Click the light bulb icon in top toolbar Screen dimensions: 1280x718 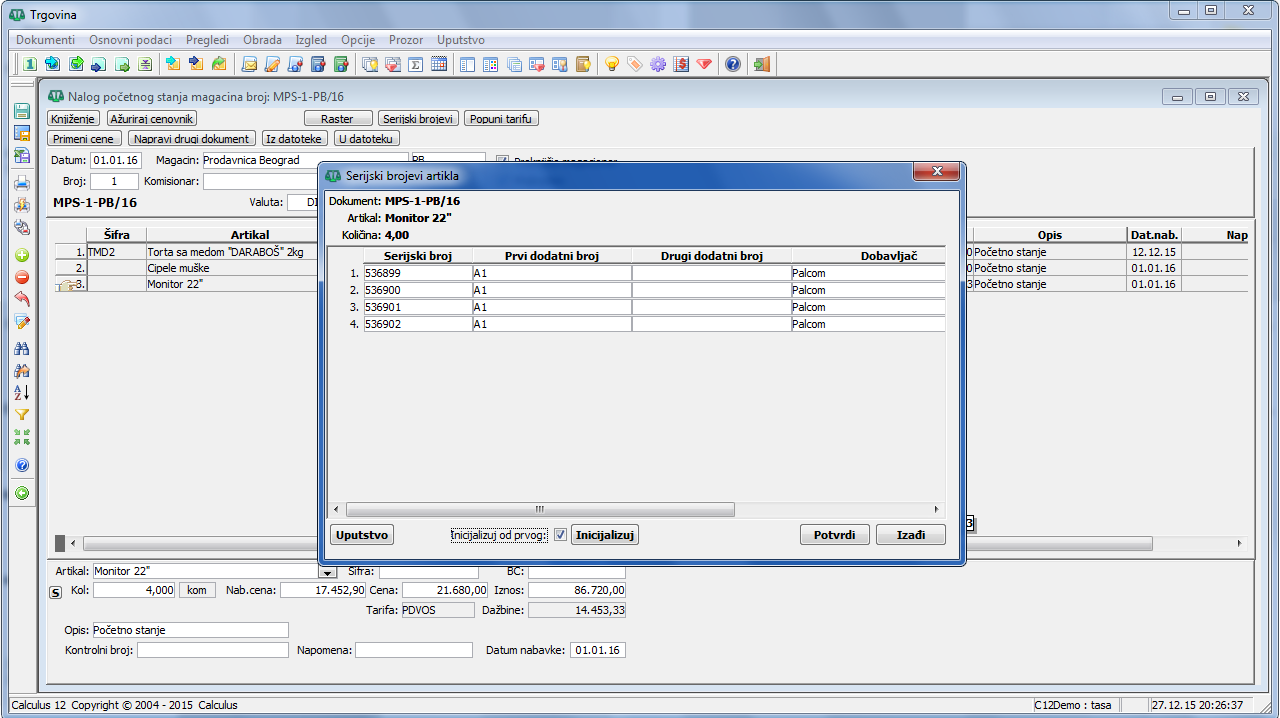(x=612, y=64)
